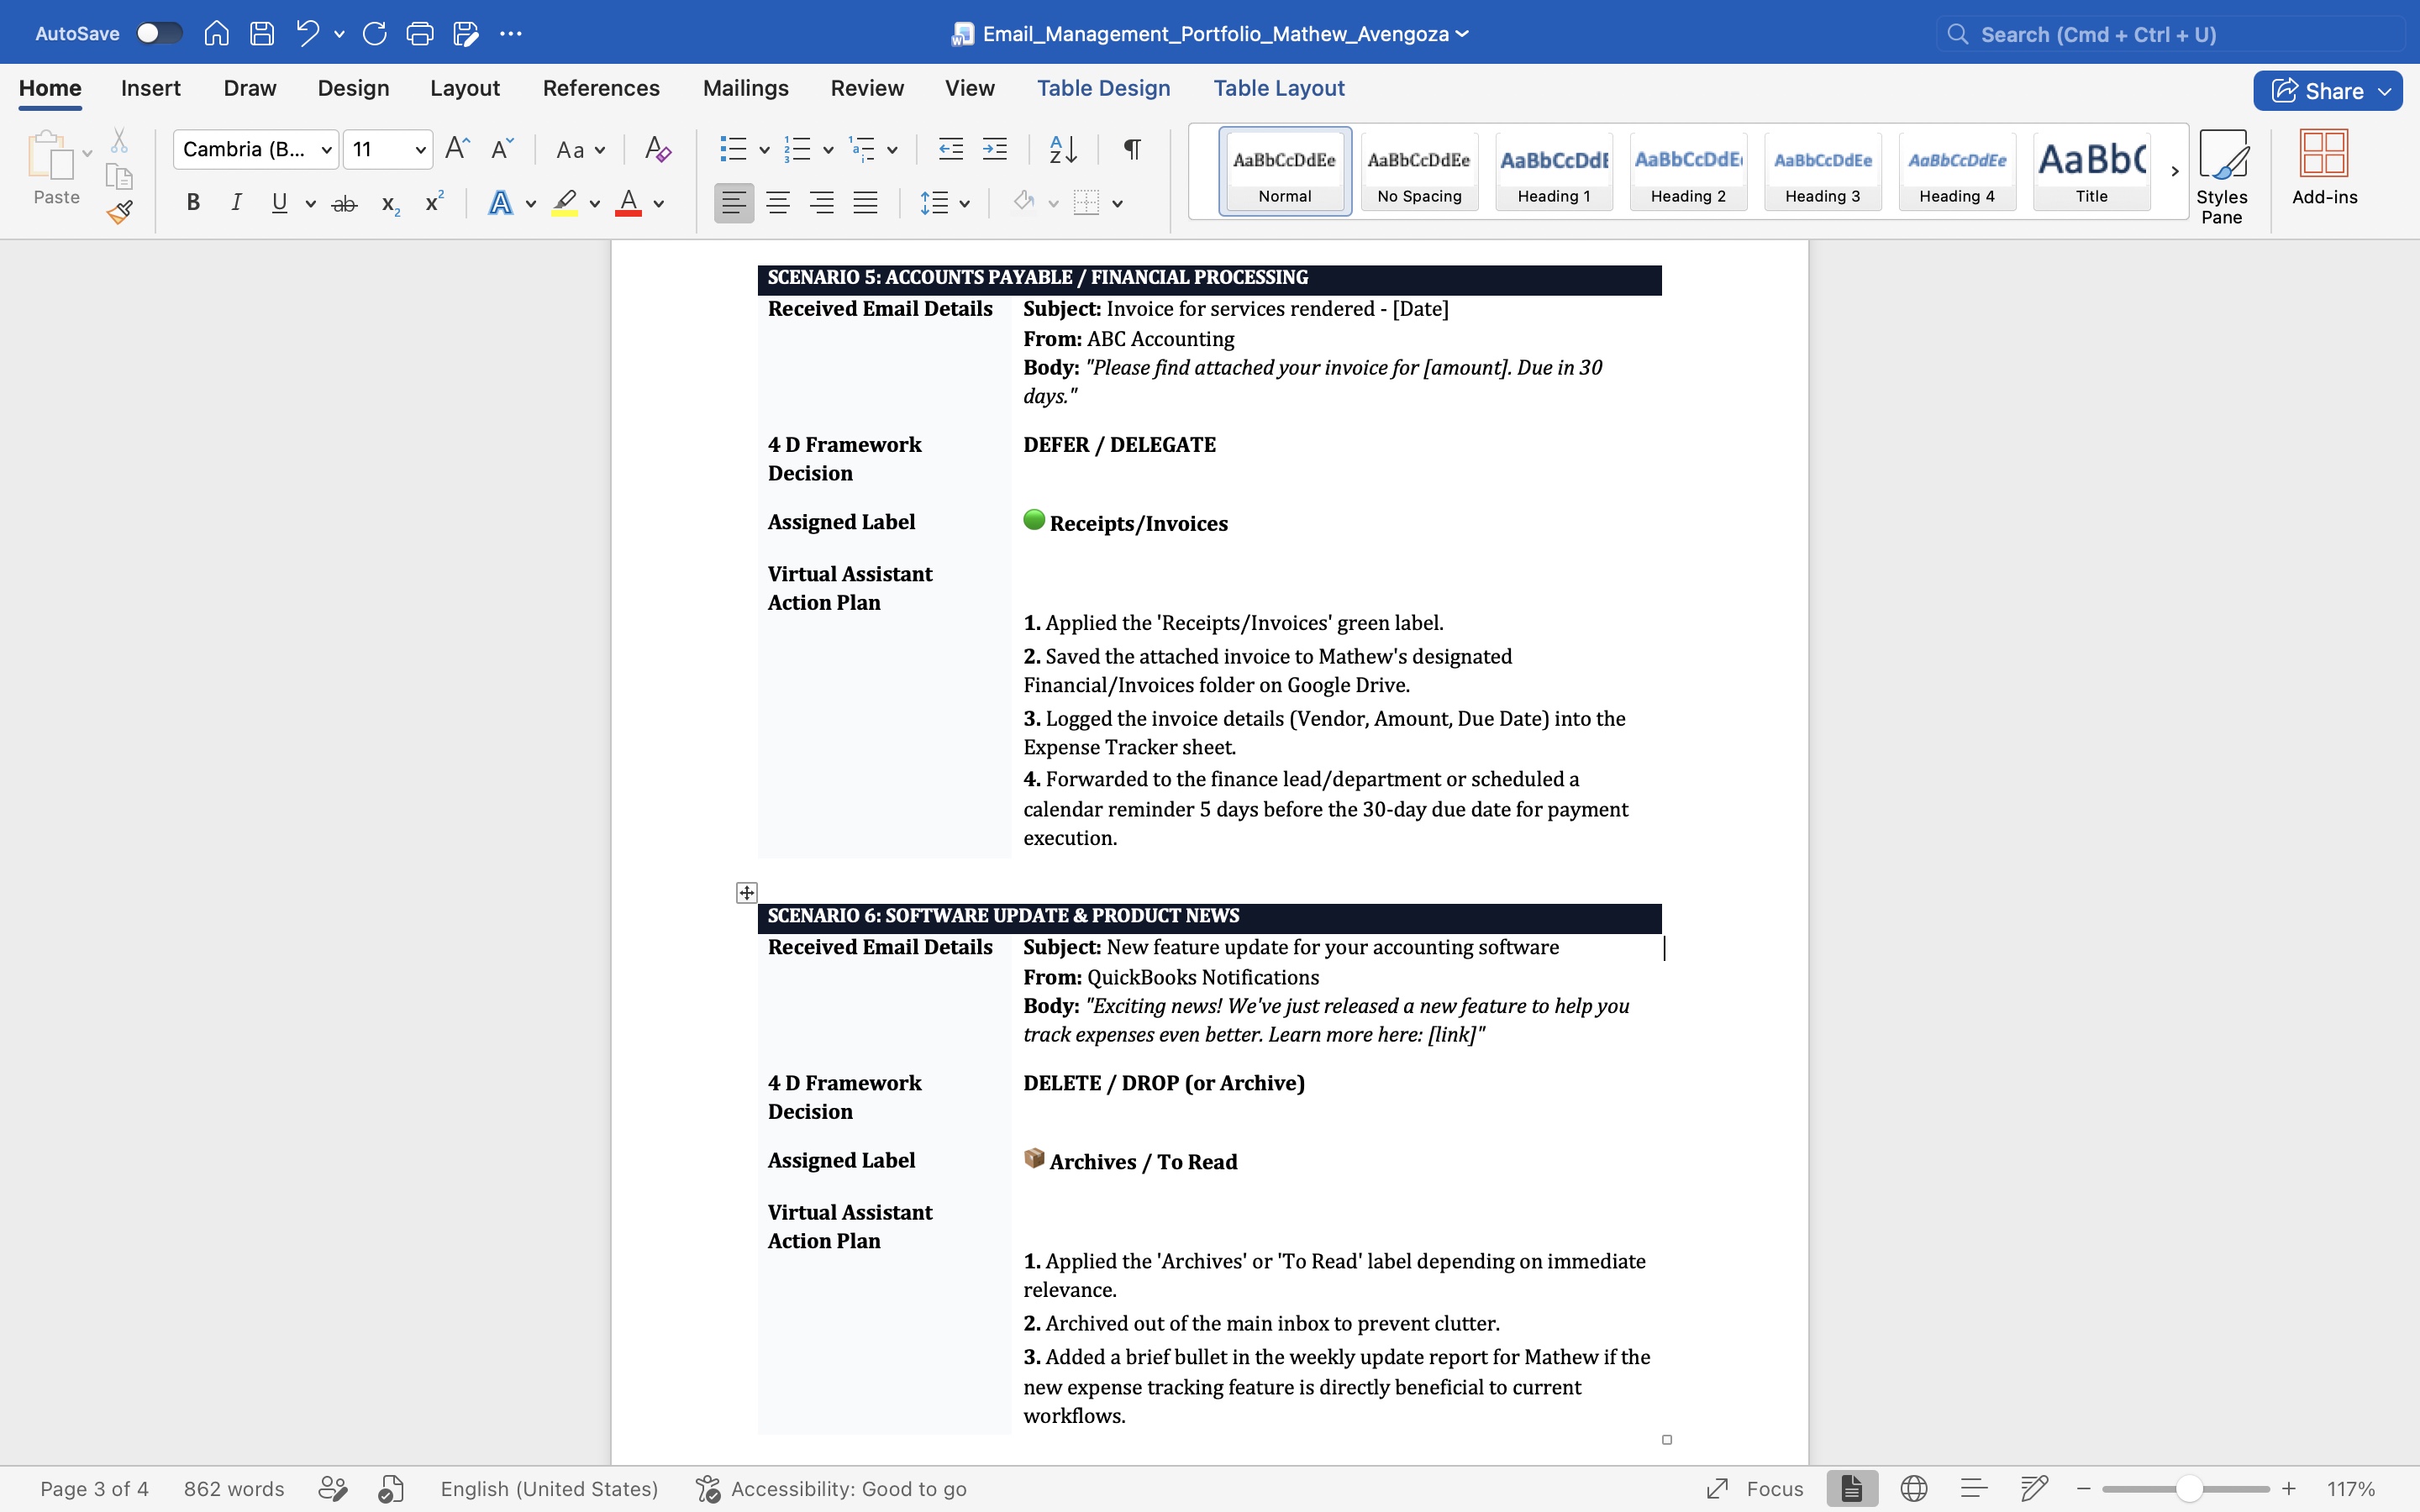Apply the No Spacing style
2420x1512 pixels.
(x=1419, y=171)
